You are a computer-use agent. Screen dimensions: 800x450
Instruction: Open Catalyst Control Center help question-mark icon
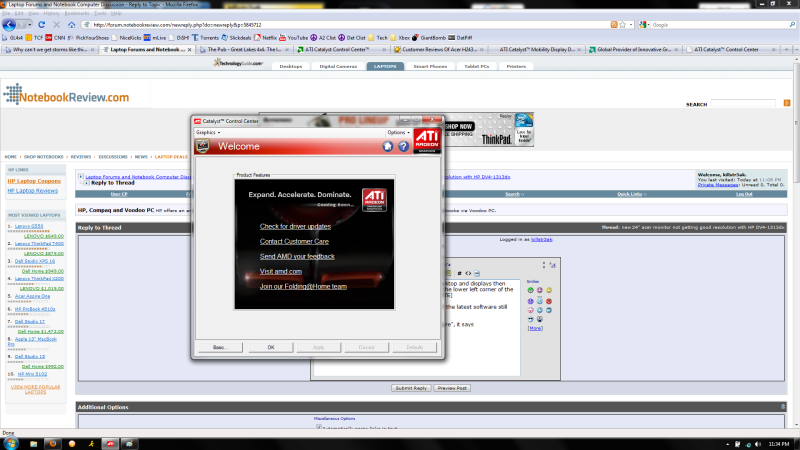[x=404, y=146]
